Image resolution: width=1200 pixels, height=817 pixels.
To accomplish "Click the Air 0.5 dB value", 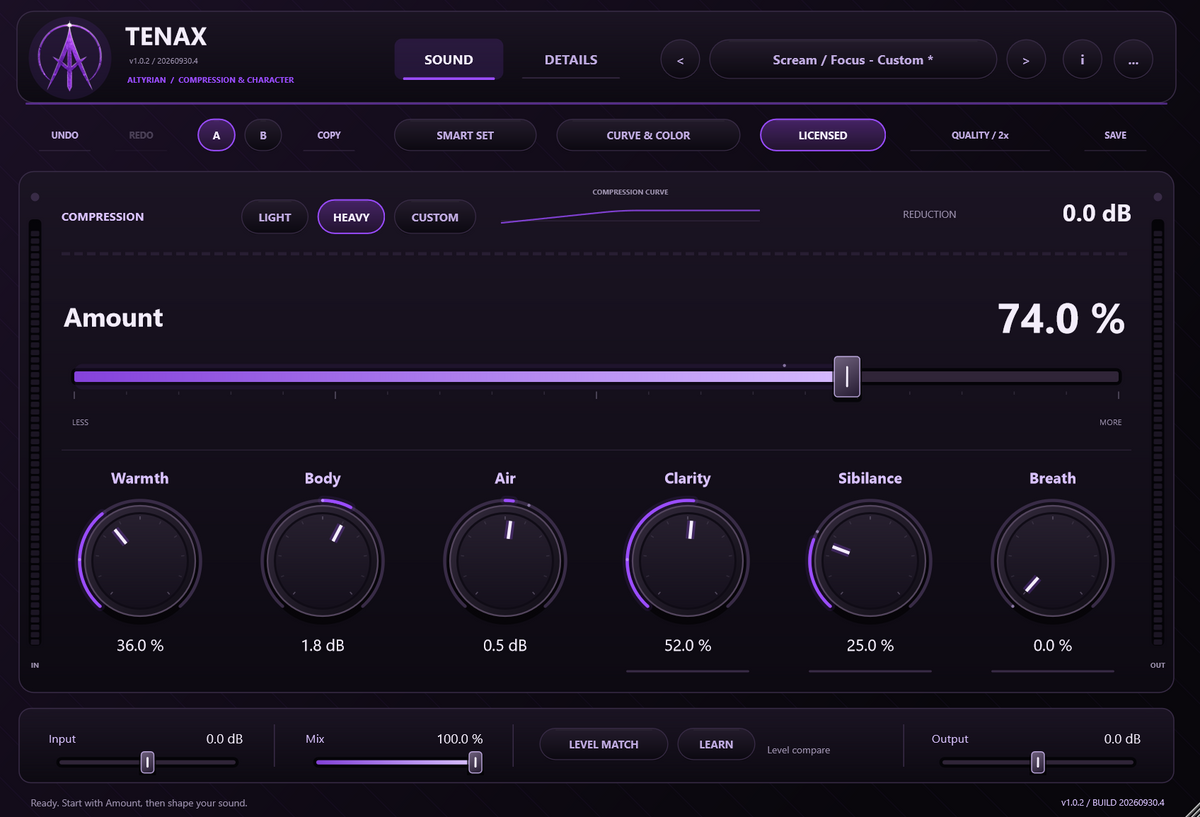I will click(x=505, y=646).
